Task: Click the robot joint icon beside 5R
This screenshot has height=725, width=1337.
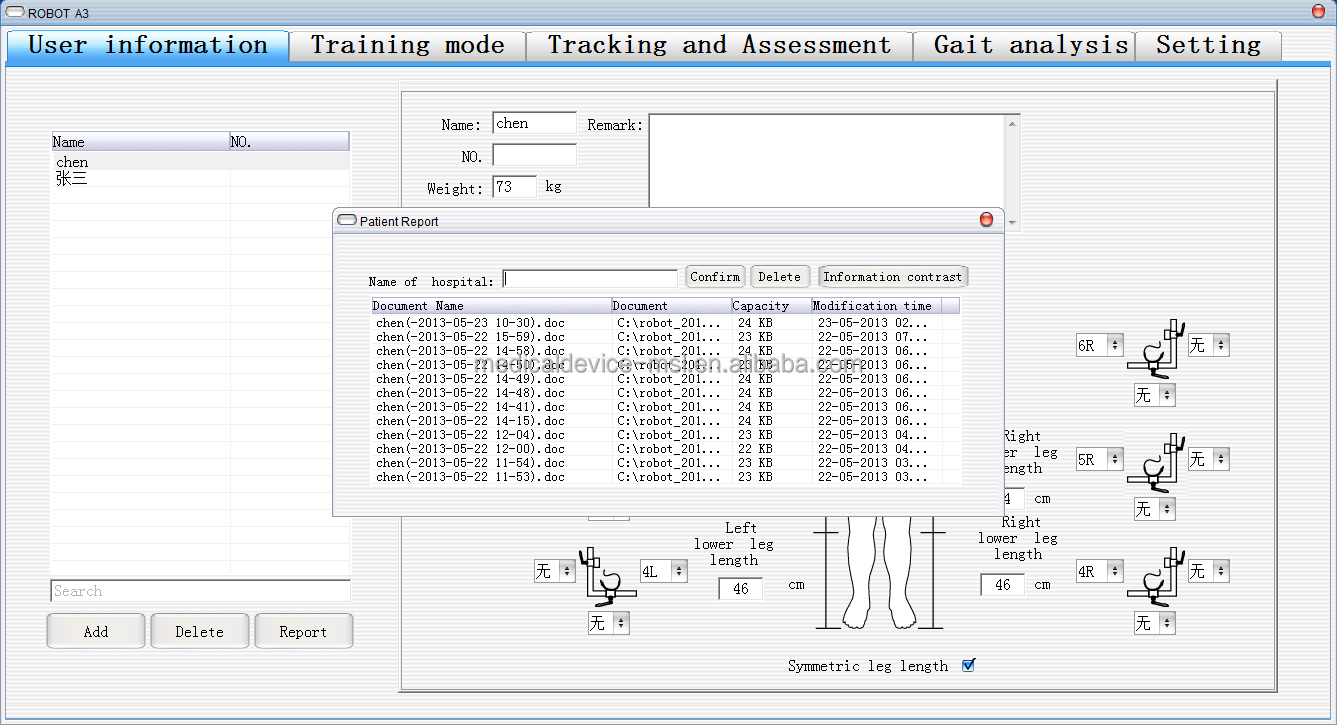Action: (x=1155, y=462)
